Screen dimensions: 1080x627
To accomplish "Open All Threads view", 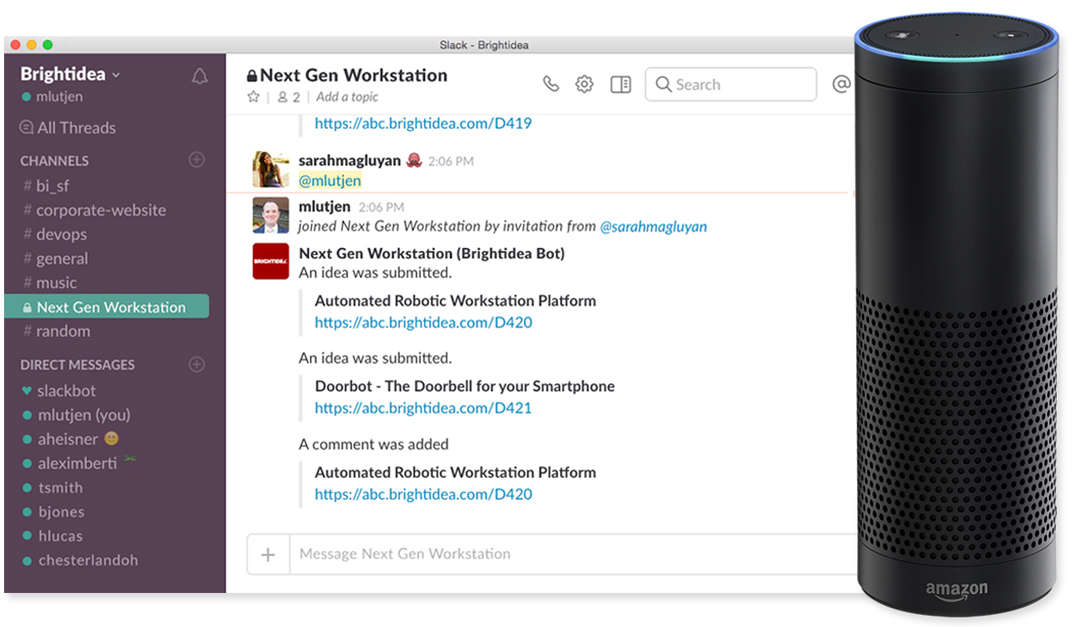I will pyautogui.click(x=68, y=127).
